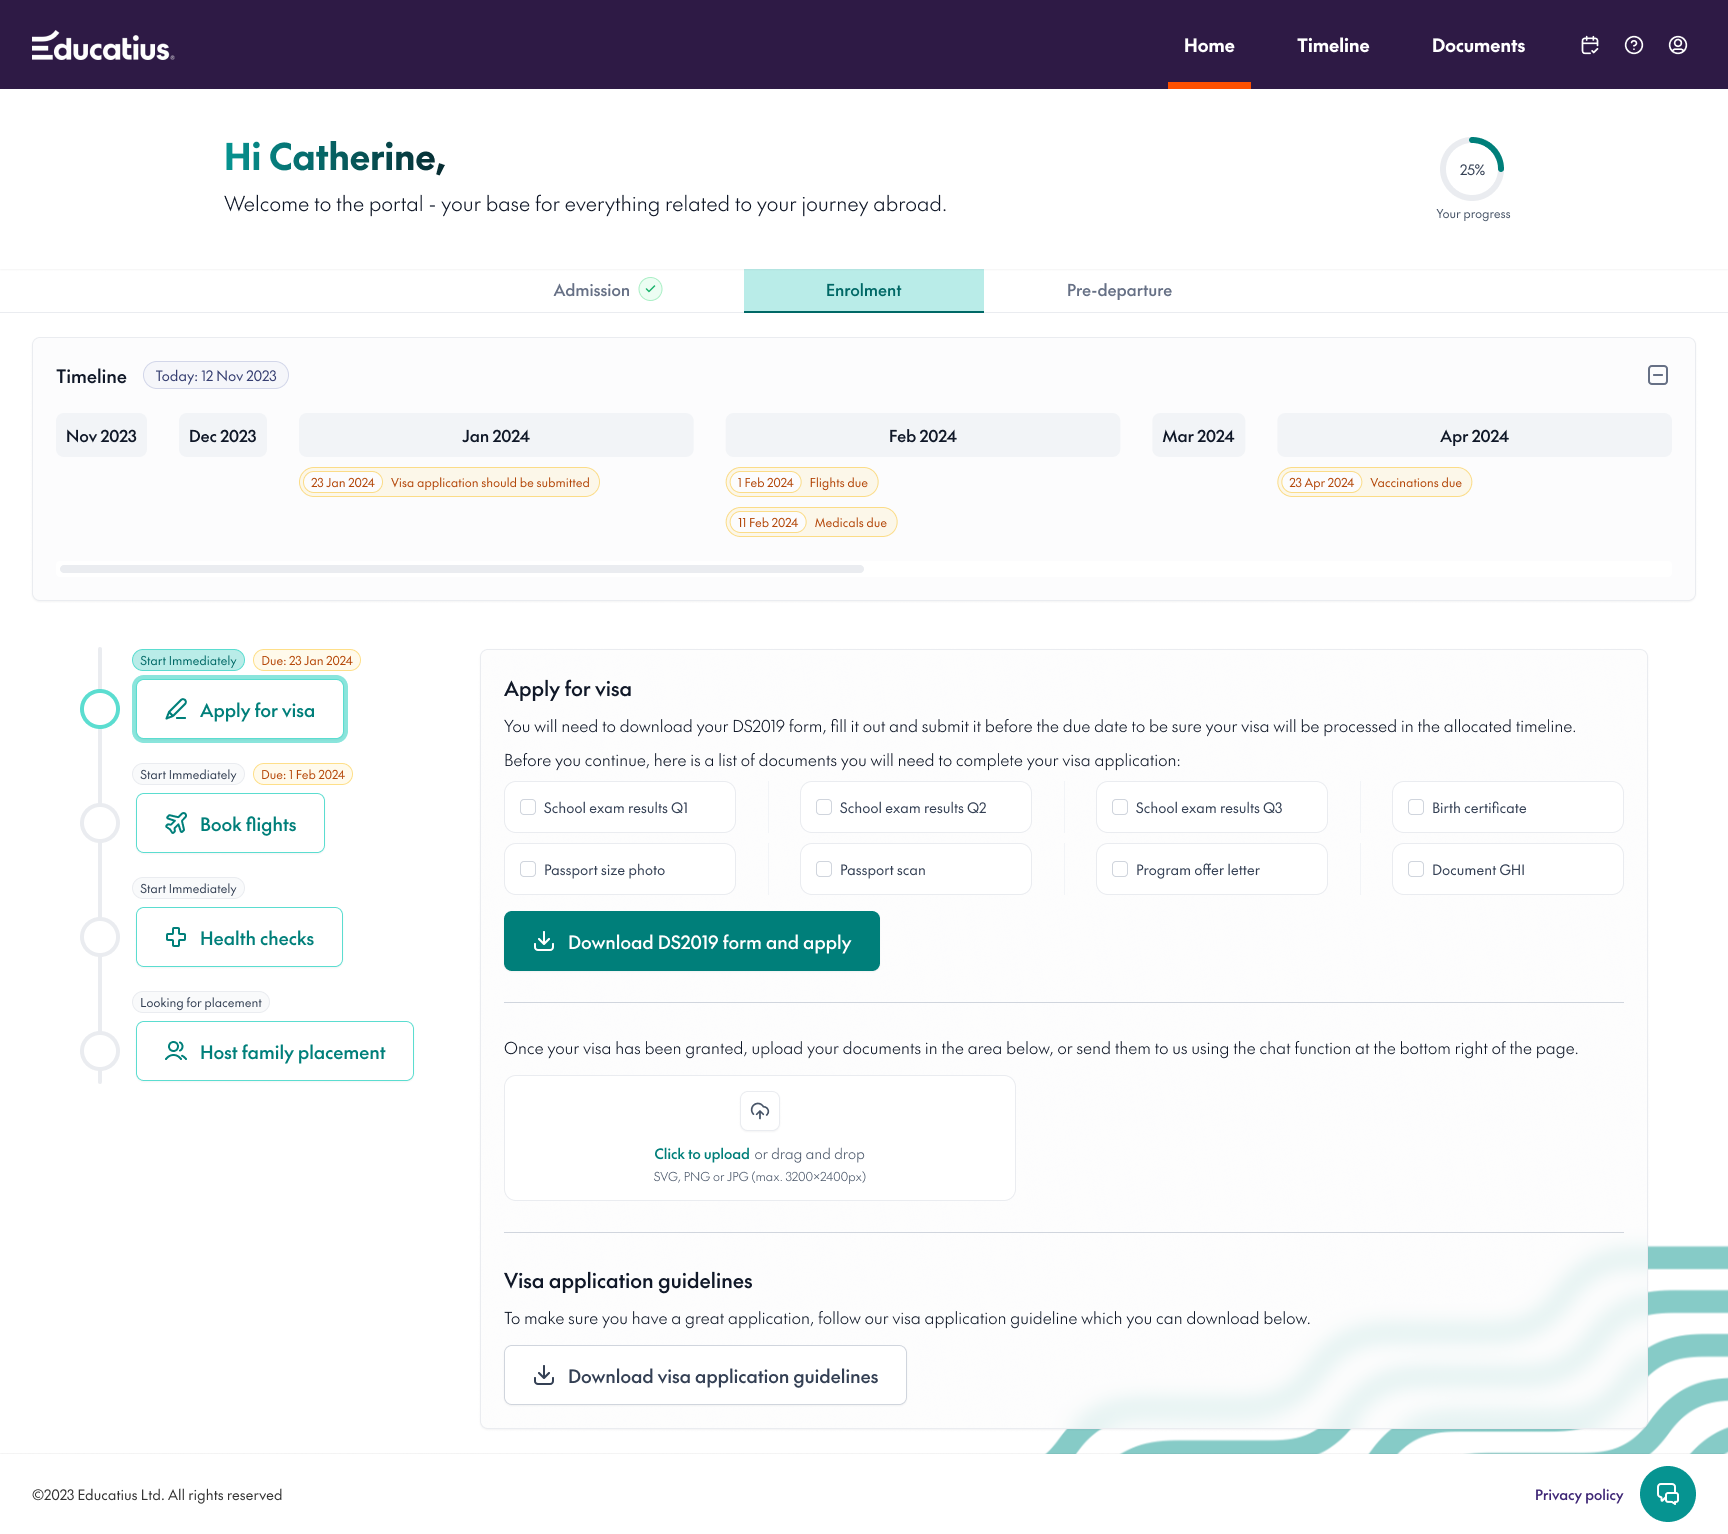Image resolution: width=1728 pixels, height=1534 pixels.
Task: Click the timeline horizontal scrollbar
Action: coord(462,569)
